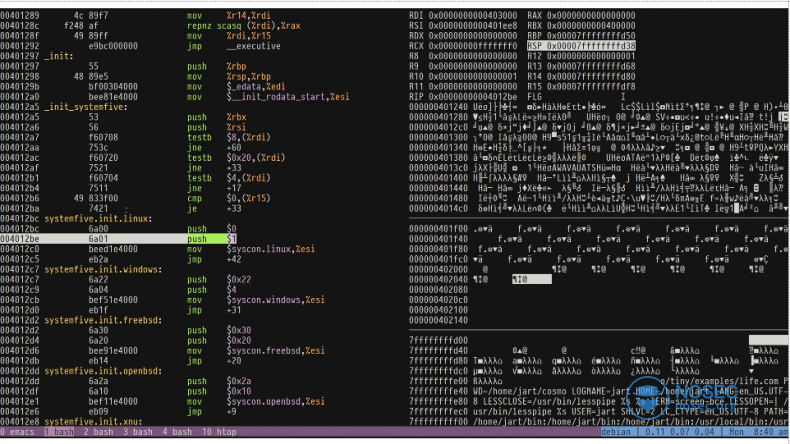
Task: Click mov $syscon.freebsd,%esi line
Action: [256, 351]
